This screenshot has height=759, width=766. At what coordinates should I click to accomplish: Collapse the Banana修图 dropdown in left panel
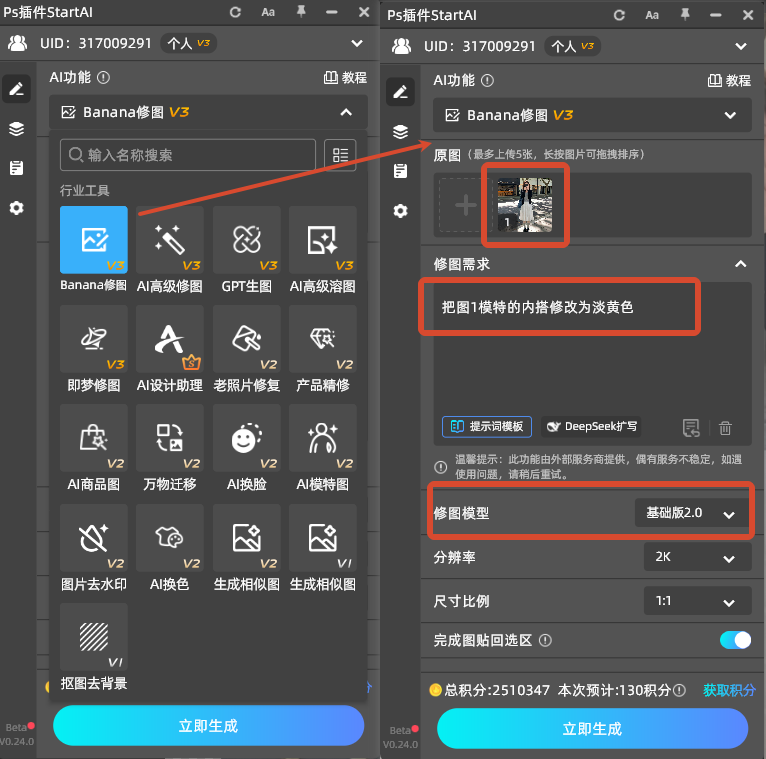pyautogui.click(x=346, y=112)
